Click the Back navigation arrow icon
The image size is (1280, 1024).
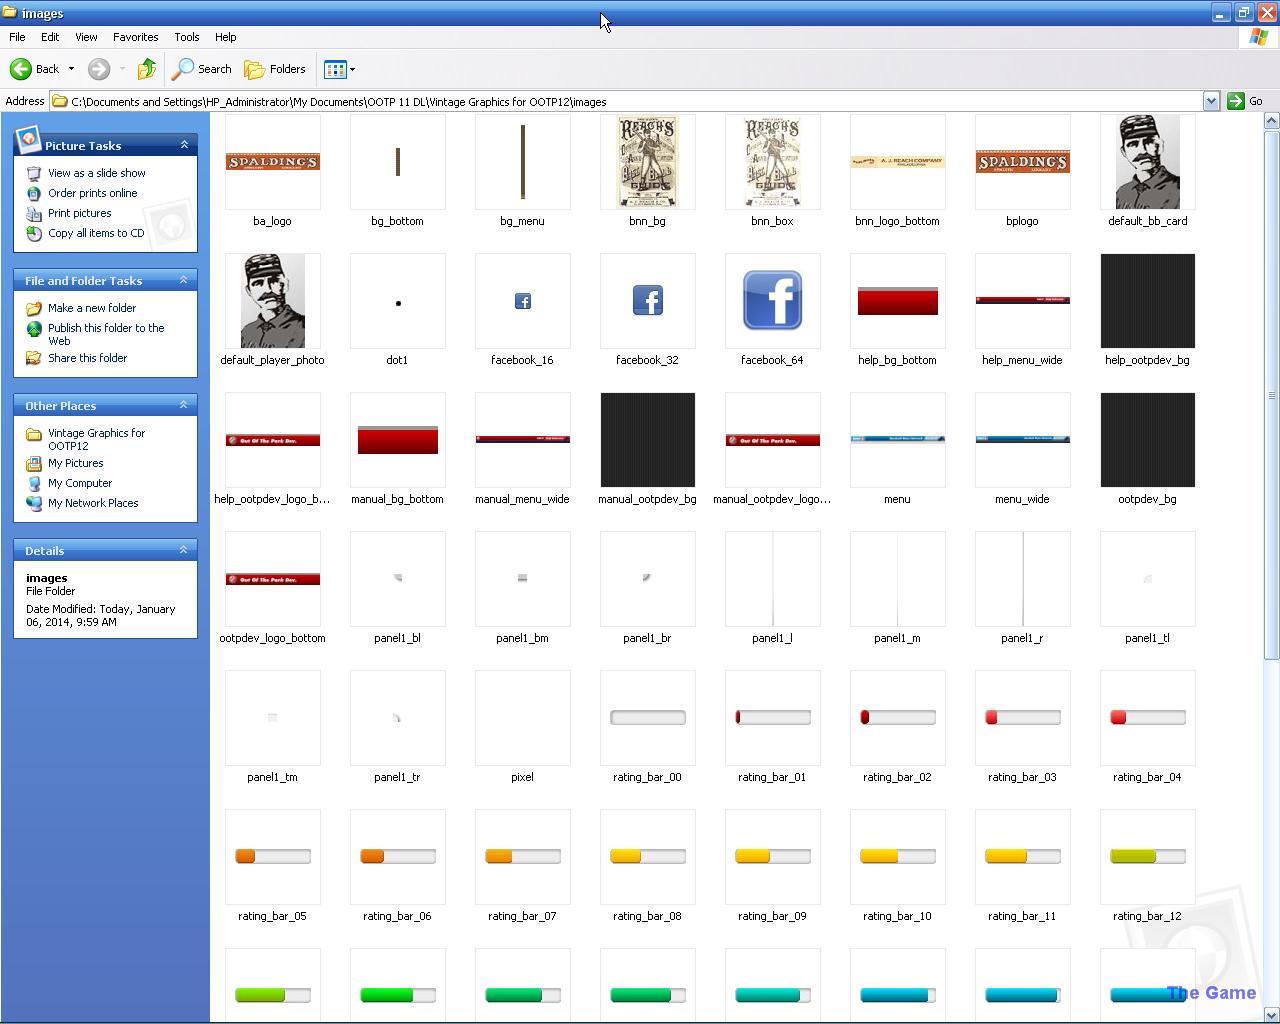21,69
